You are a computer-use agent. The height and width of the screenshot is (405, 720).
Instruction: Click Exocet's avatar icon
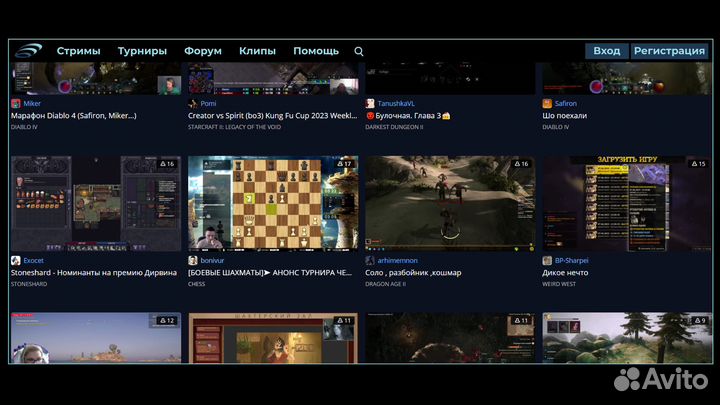pyautogui.click(x=16, y=260)
